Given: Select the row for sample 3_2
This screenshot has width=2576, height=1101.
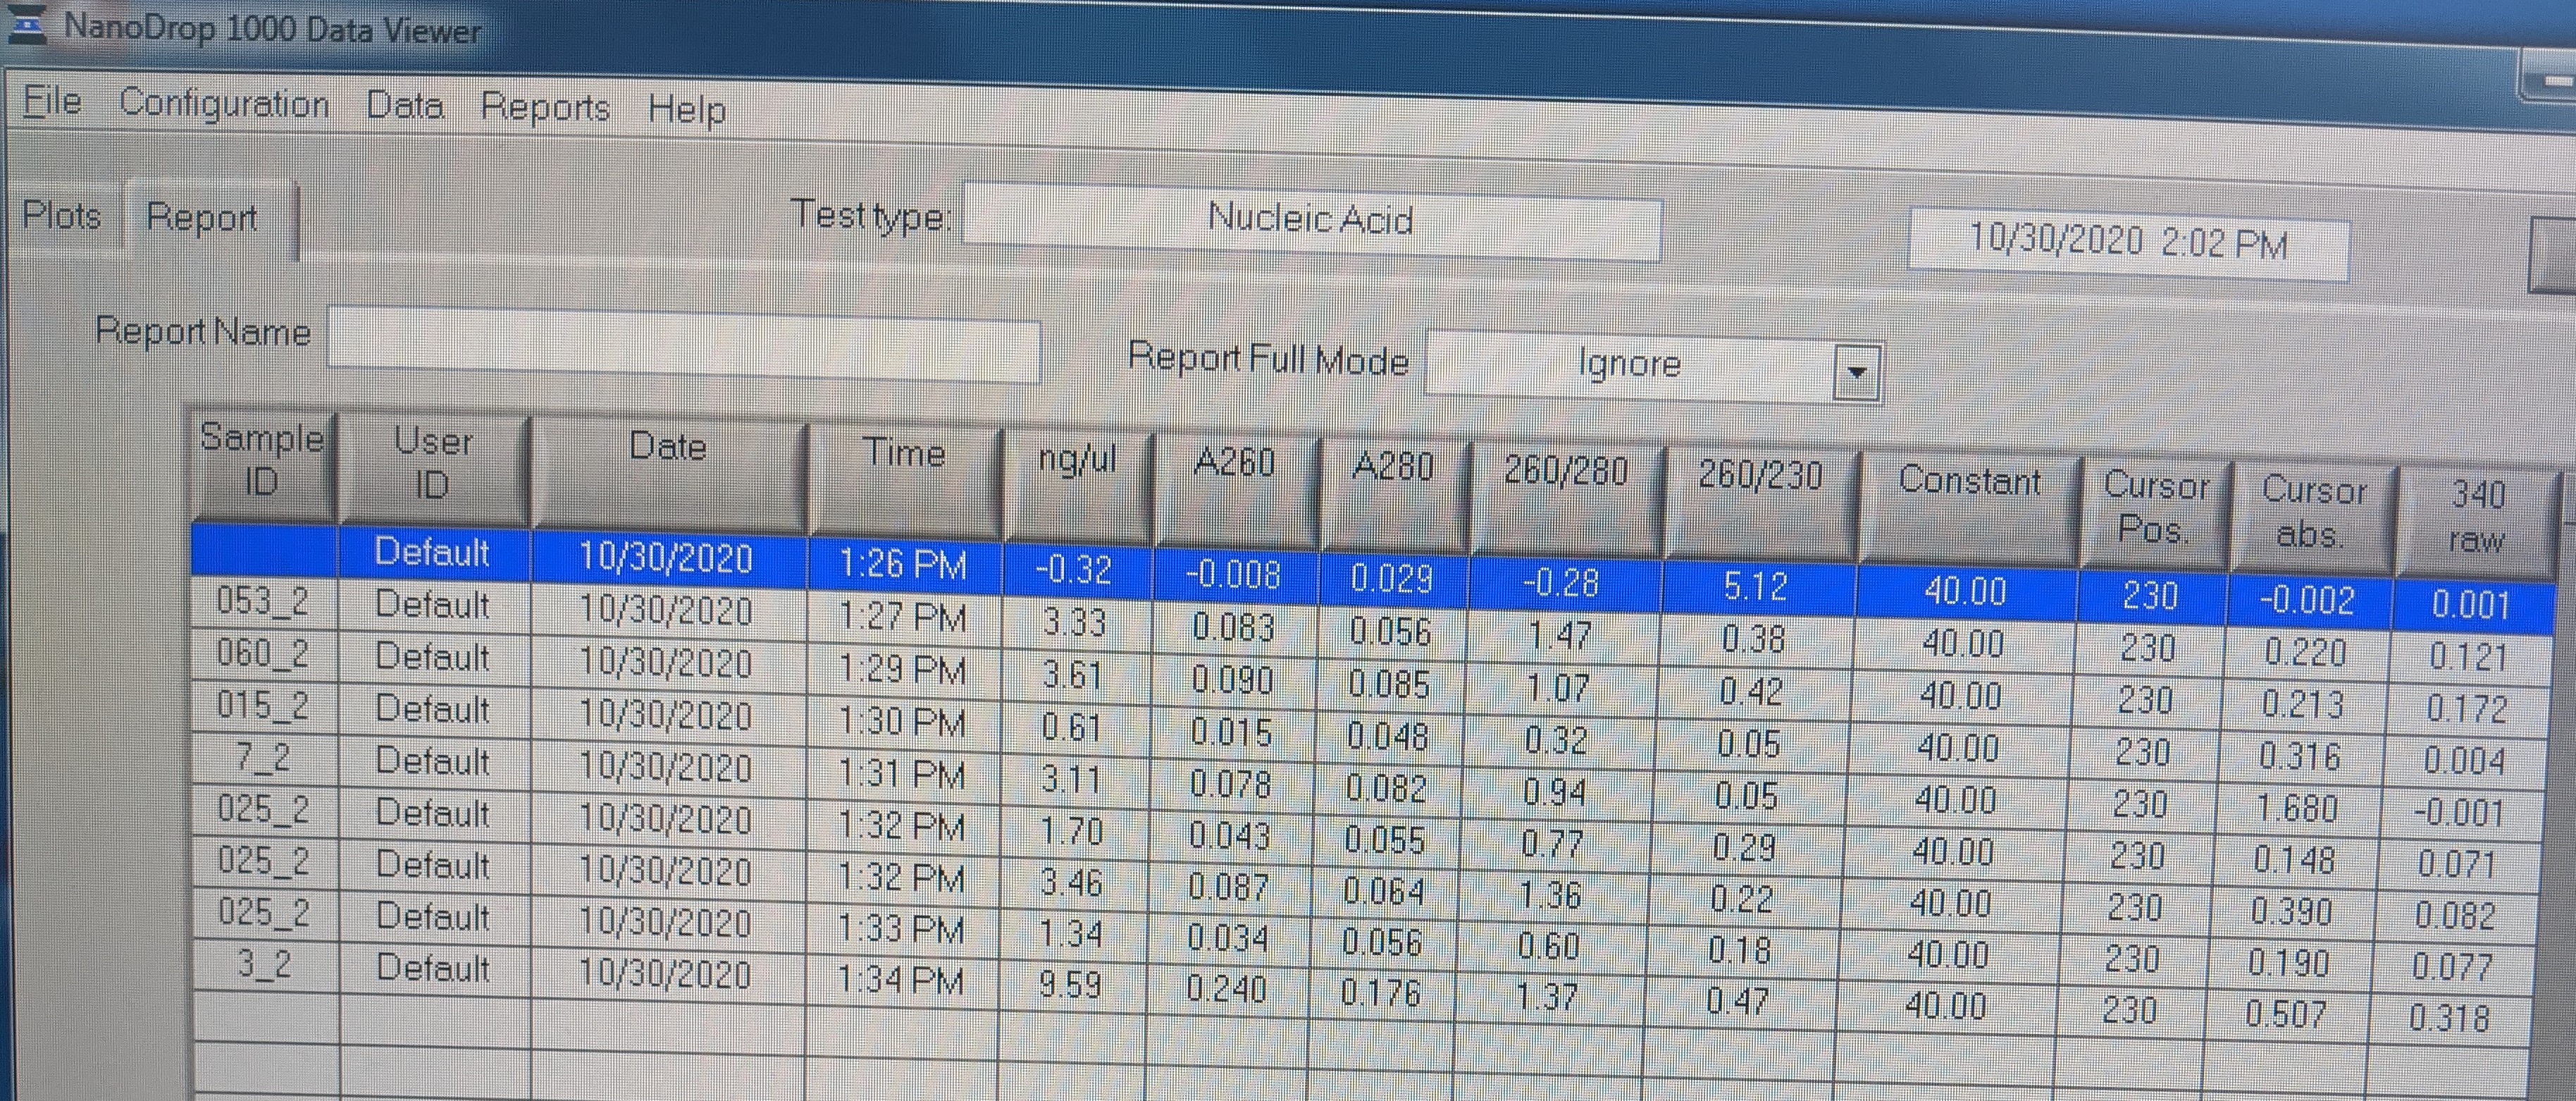Looking at the screenshot, I should coord(264,964).
